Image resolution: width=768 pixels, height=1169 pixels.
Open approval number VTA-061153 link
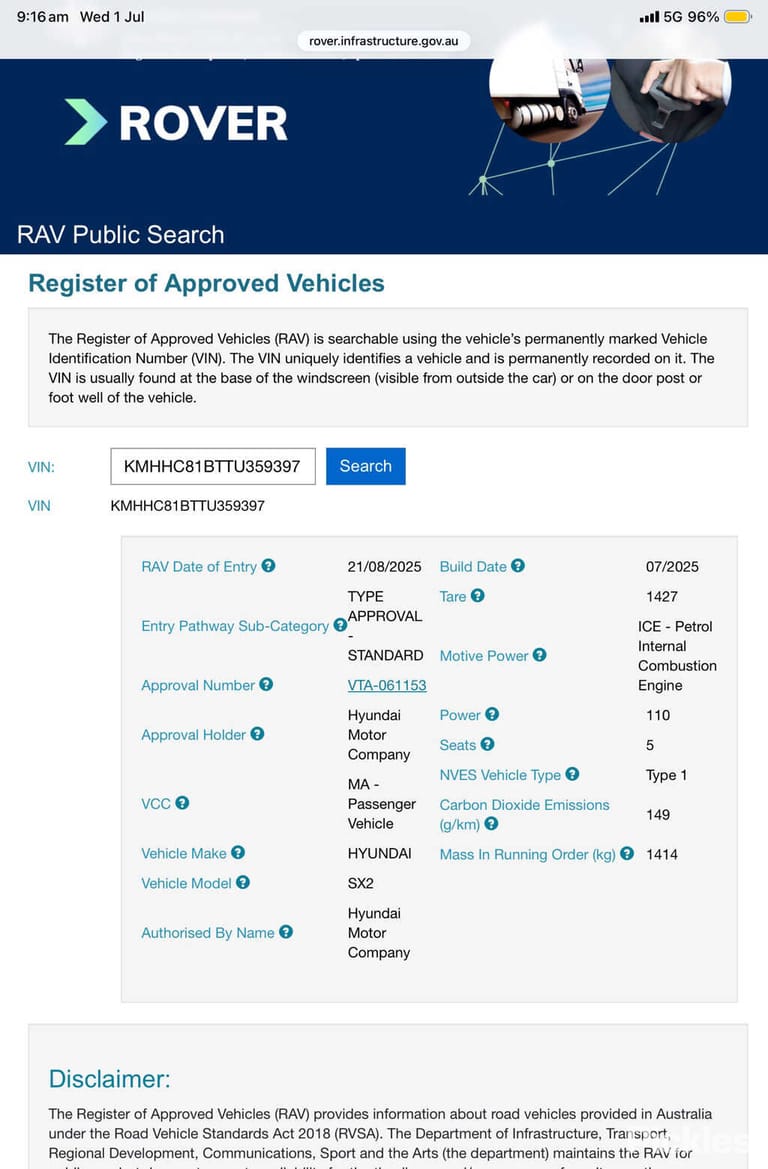coord(387,685)
